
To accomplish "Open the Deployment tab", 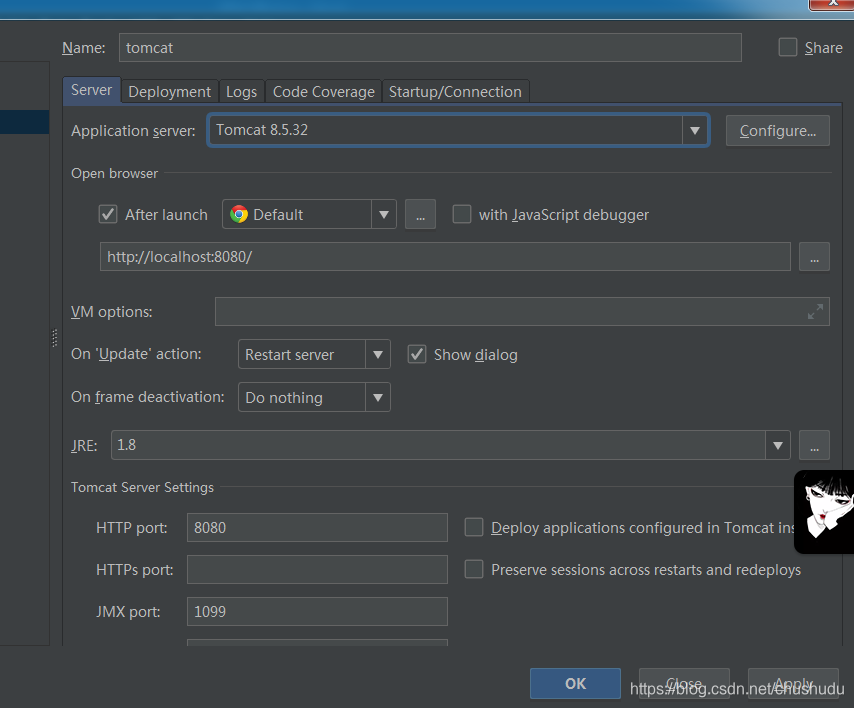I will click(169, 91).
